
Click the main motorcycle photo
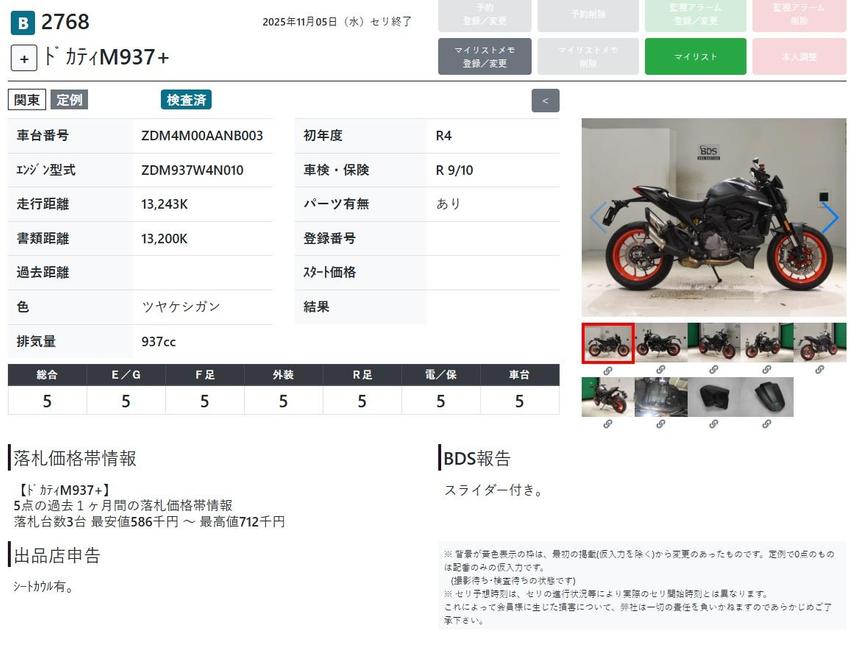tap(714, 217)
